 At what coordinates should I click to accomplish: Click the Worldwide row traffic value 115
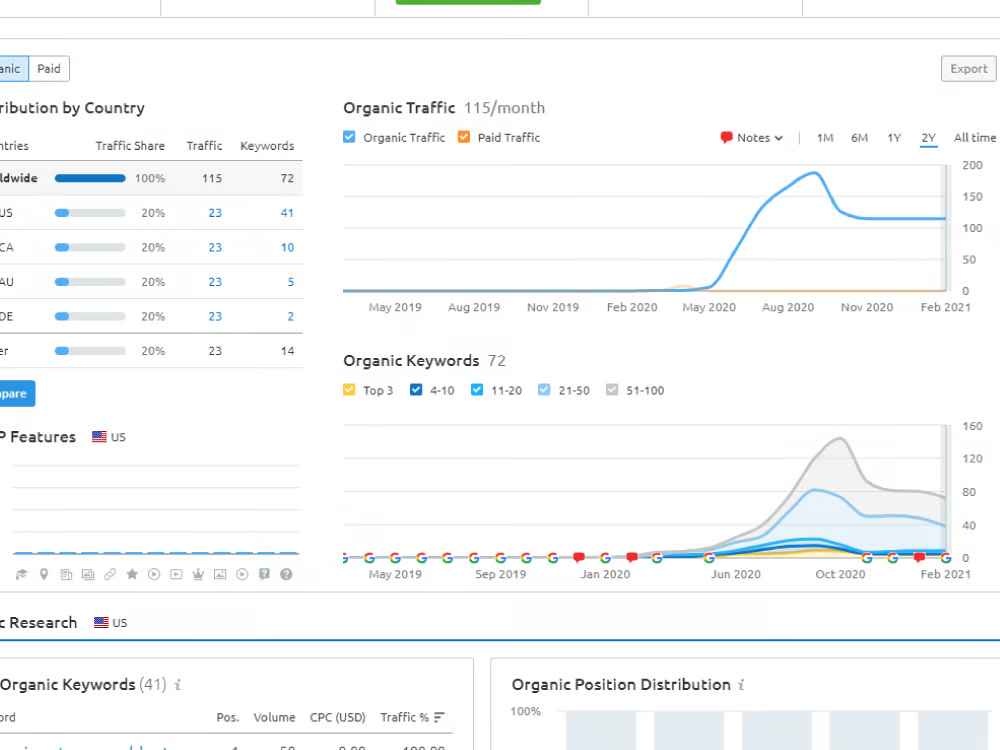212,179
